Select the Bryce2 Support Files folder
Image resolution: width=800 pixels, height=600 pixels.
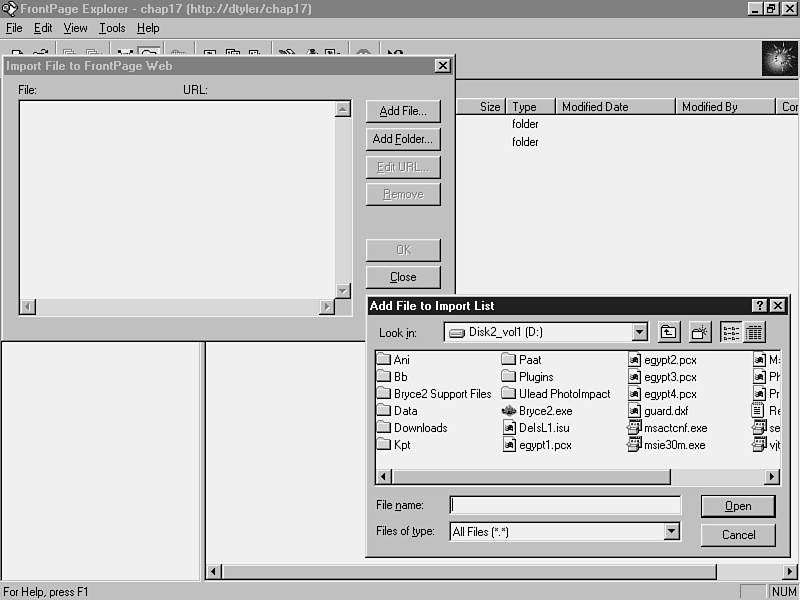click(x=434, y=394)
